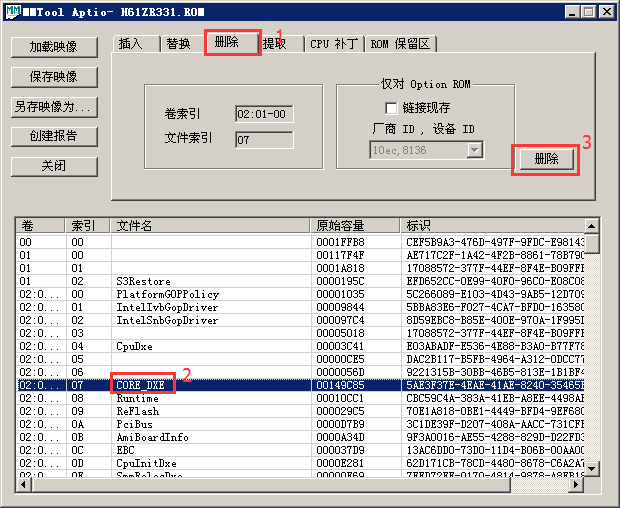620x508 pixels.
Task: Sort by 原始容量 column header
Action: pyautogui.click(x=355, y=226)
